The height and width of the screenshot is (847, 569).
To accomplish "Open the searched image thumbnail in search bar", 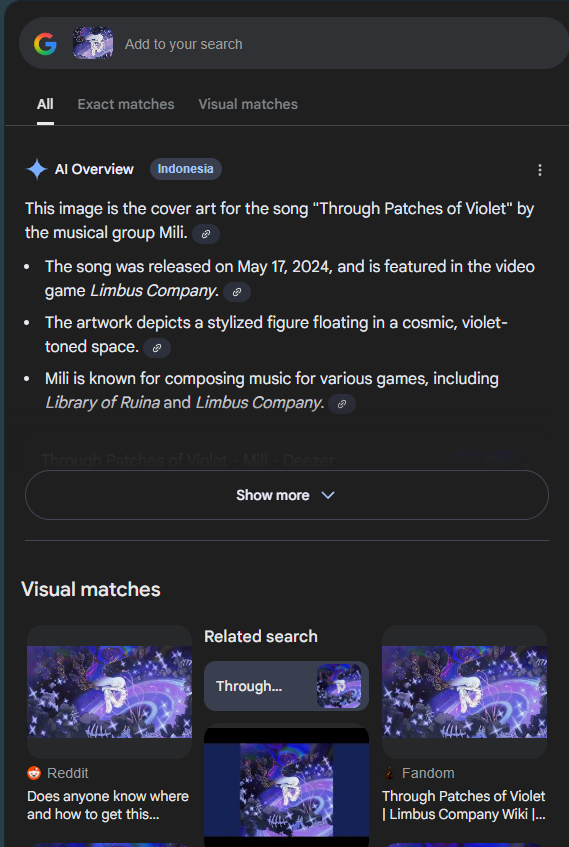I will pyautogui.click(x=93, y=43).
